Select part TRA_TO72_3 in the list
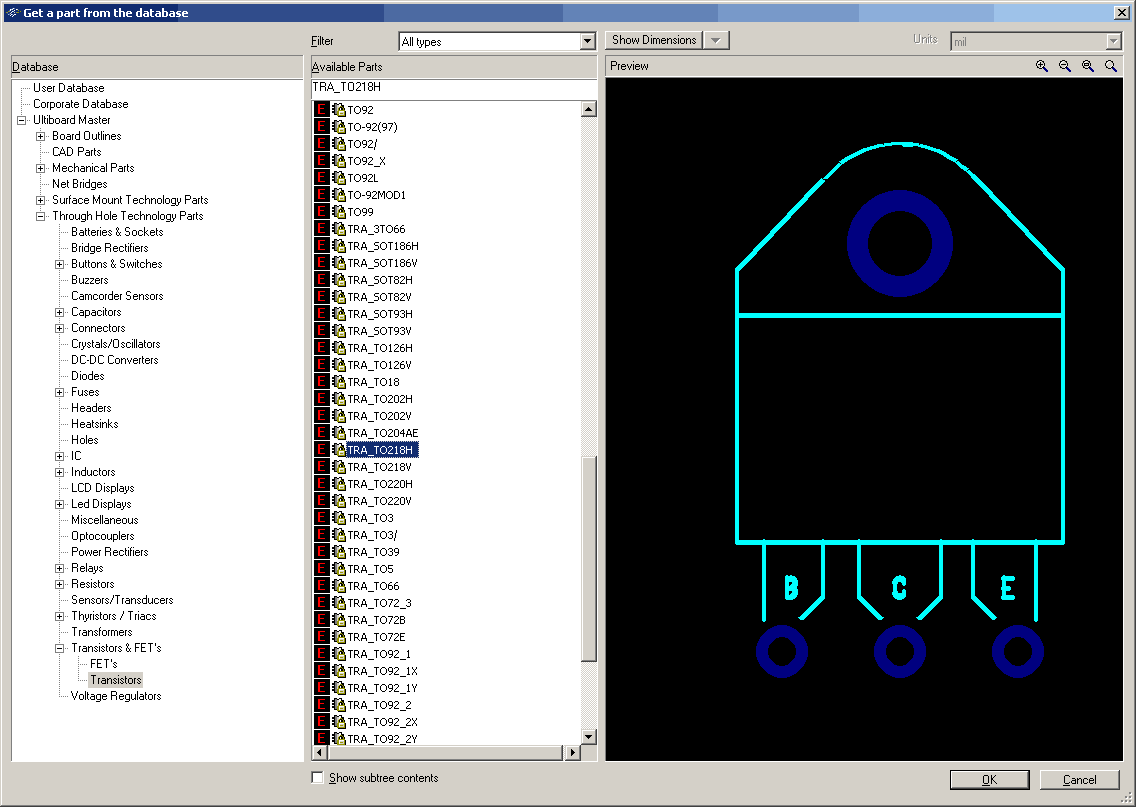Screen dimensions: 1136x807 tap(379, 603)
